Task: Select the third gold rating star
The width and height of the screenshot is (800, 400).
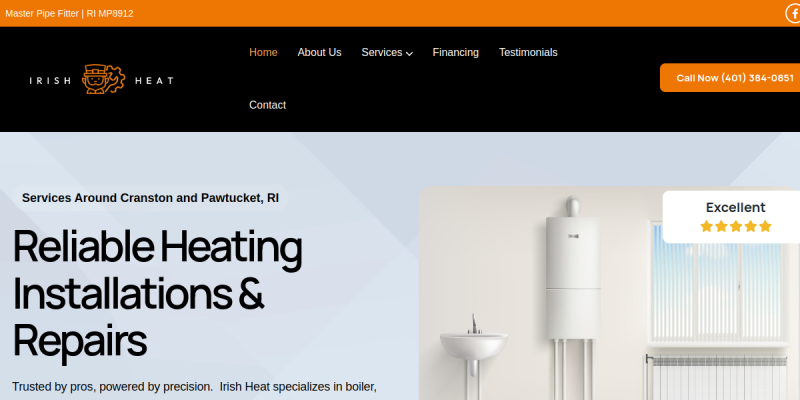Action: tap(736, 226)
